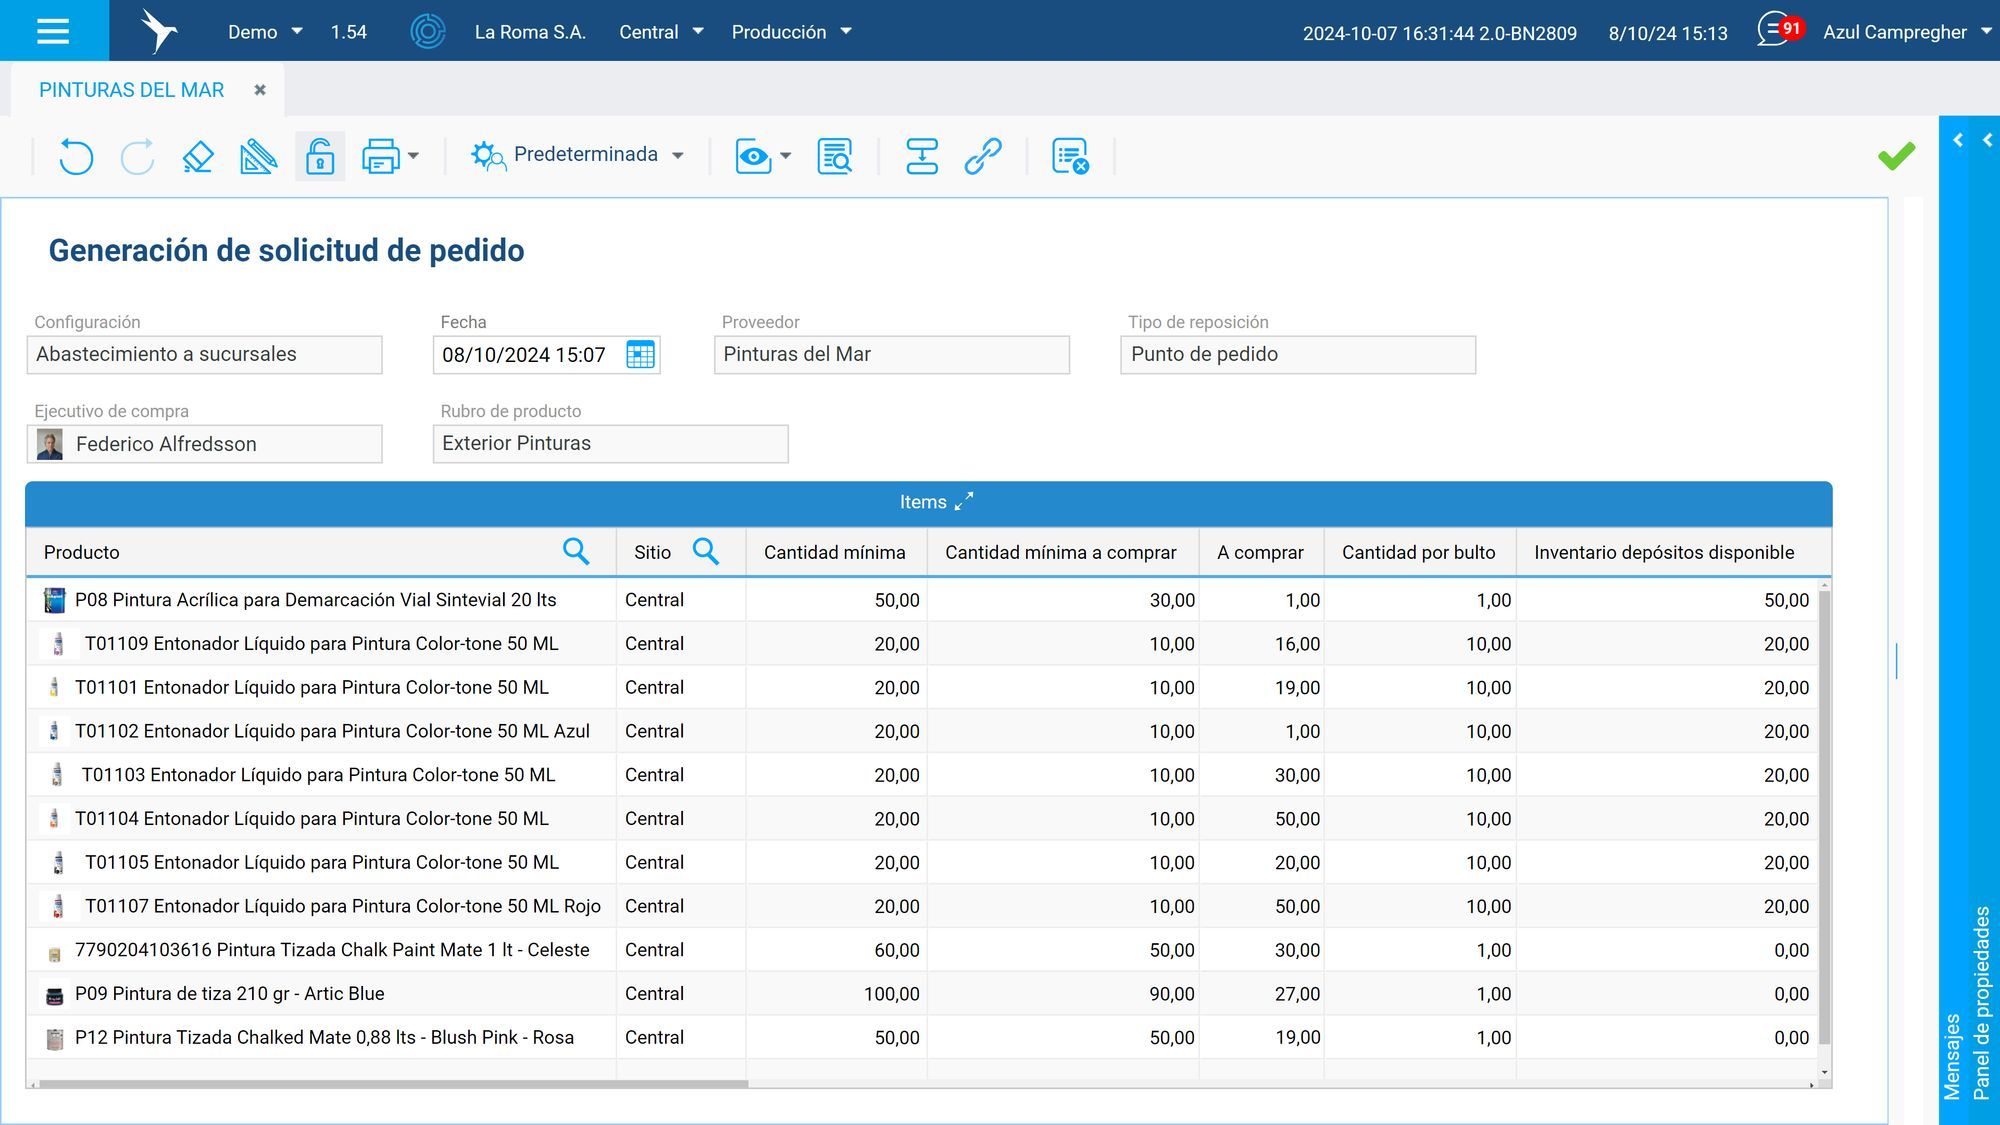The height and width of the screenshot is (1125, 2000).
Task: Click the eye view icon
Action: coord(753,156)
